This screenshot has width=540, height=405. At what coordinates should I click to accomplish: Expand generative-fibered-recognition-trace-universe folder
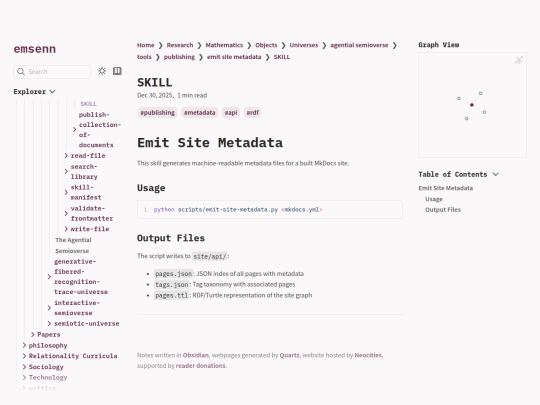pos(49,277)
